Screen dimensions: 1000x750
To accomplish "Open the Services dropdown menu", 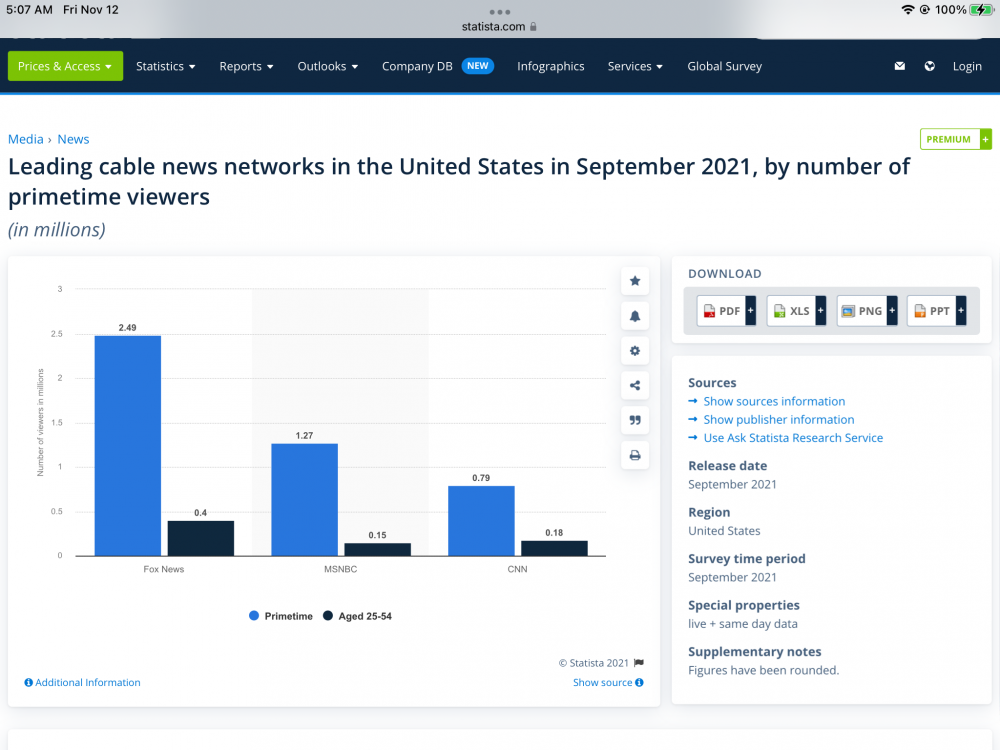I will 635,66.
